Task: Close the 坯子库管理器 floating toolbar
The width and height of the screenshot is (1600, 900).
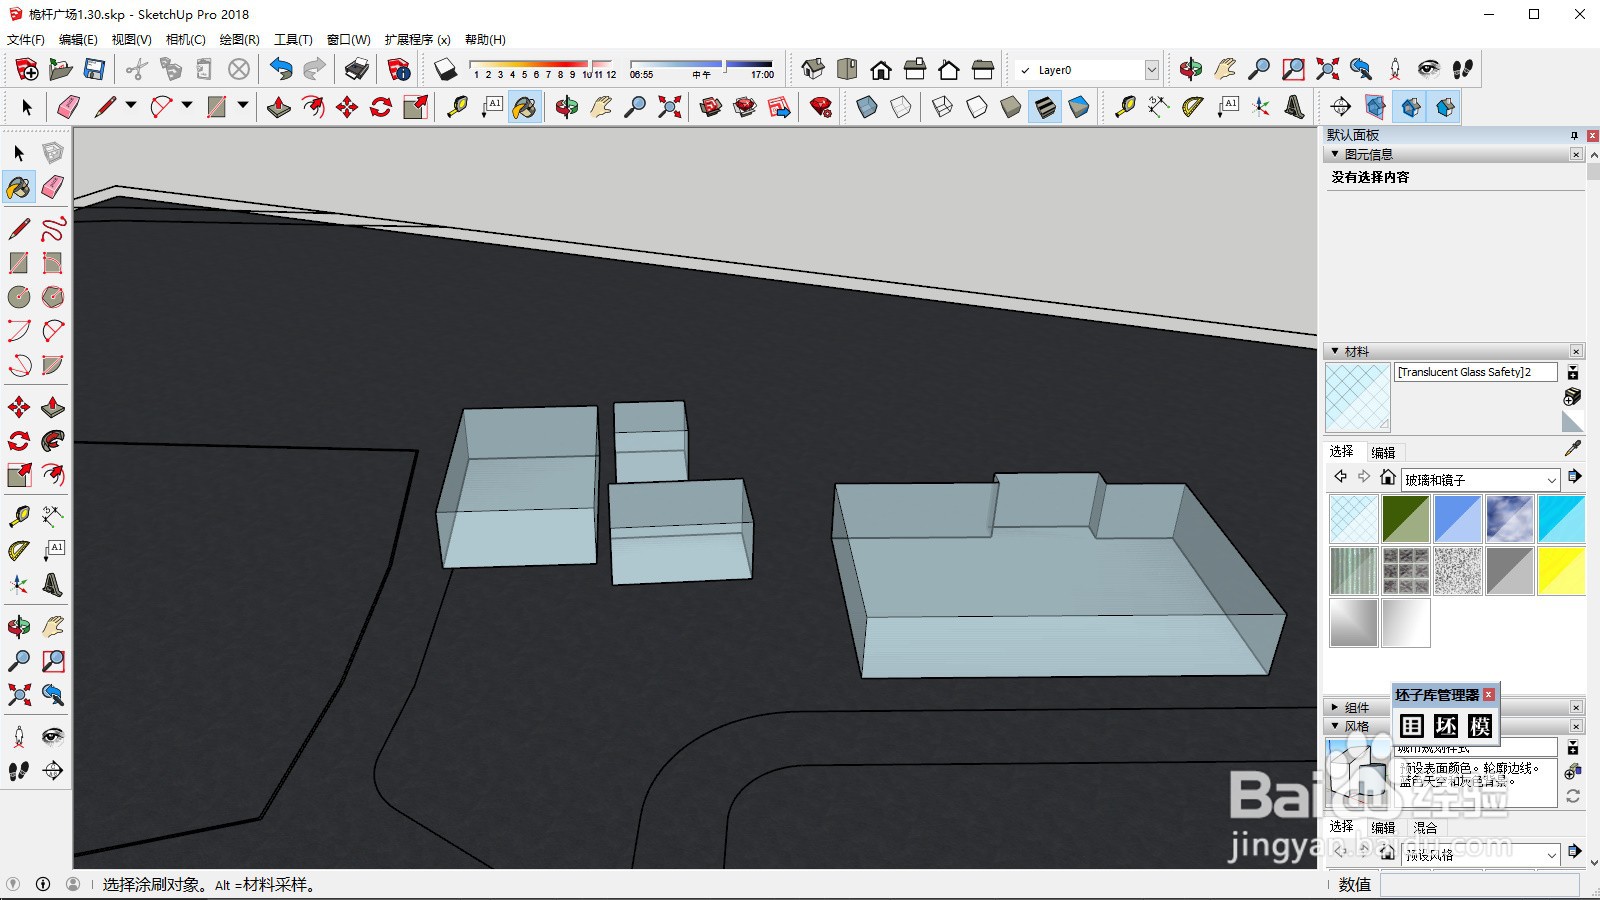Action: [1489, 694]
